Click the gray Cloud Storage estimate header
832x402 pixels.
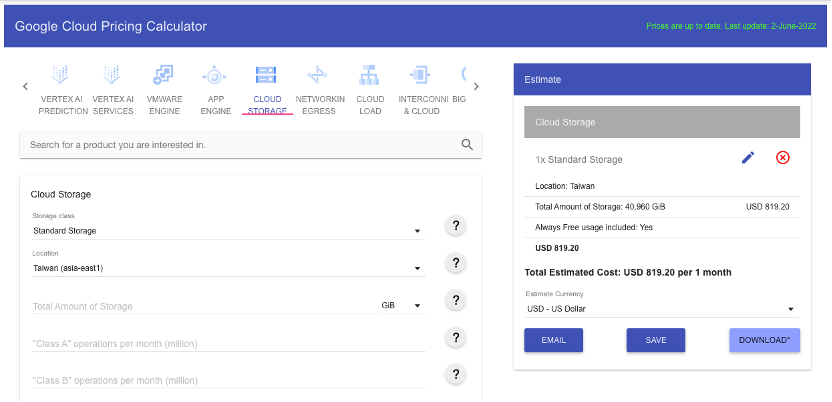(x=662, y=122)
